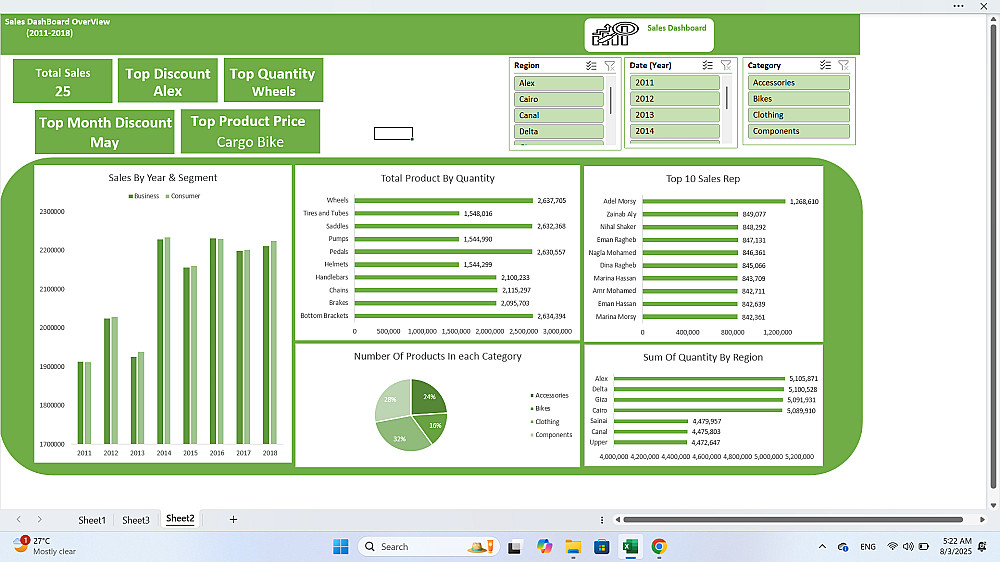1000x562 pixels.
Task: Toggle multi-select in the Date (Year) slicer
Action: click(x=707, y=65)
